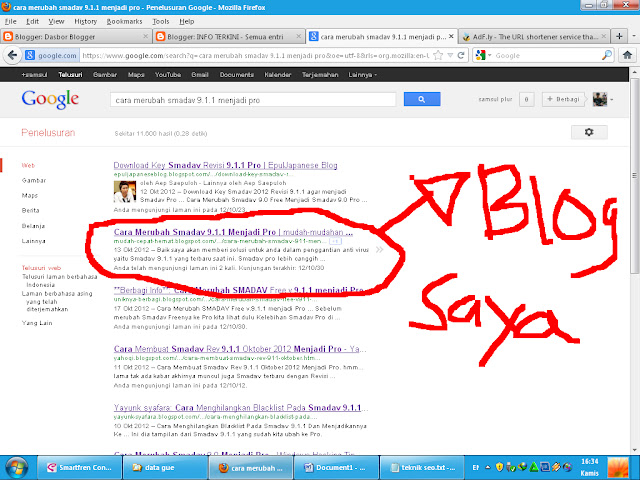The height and width of the screenshot is (480, 640).
Task: Open the File menu
Action: (10, 21)
